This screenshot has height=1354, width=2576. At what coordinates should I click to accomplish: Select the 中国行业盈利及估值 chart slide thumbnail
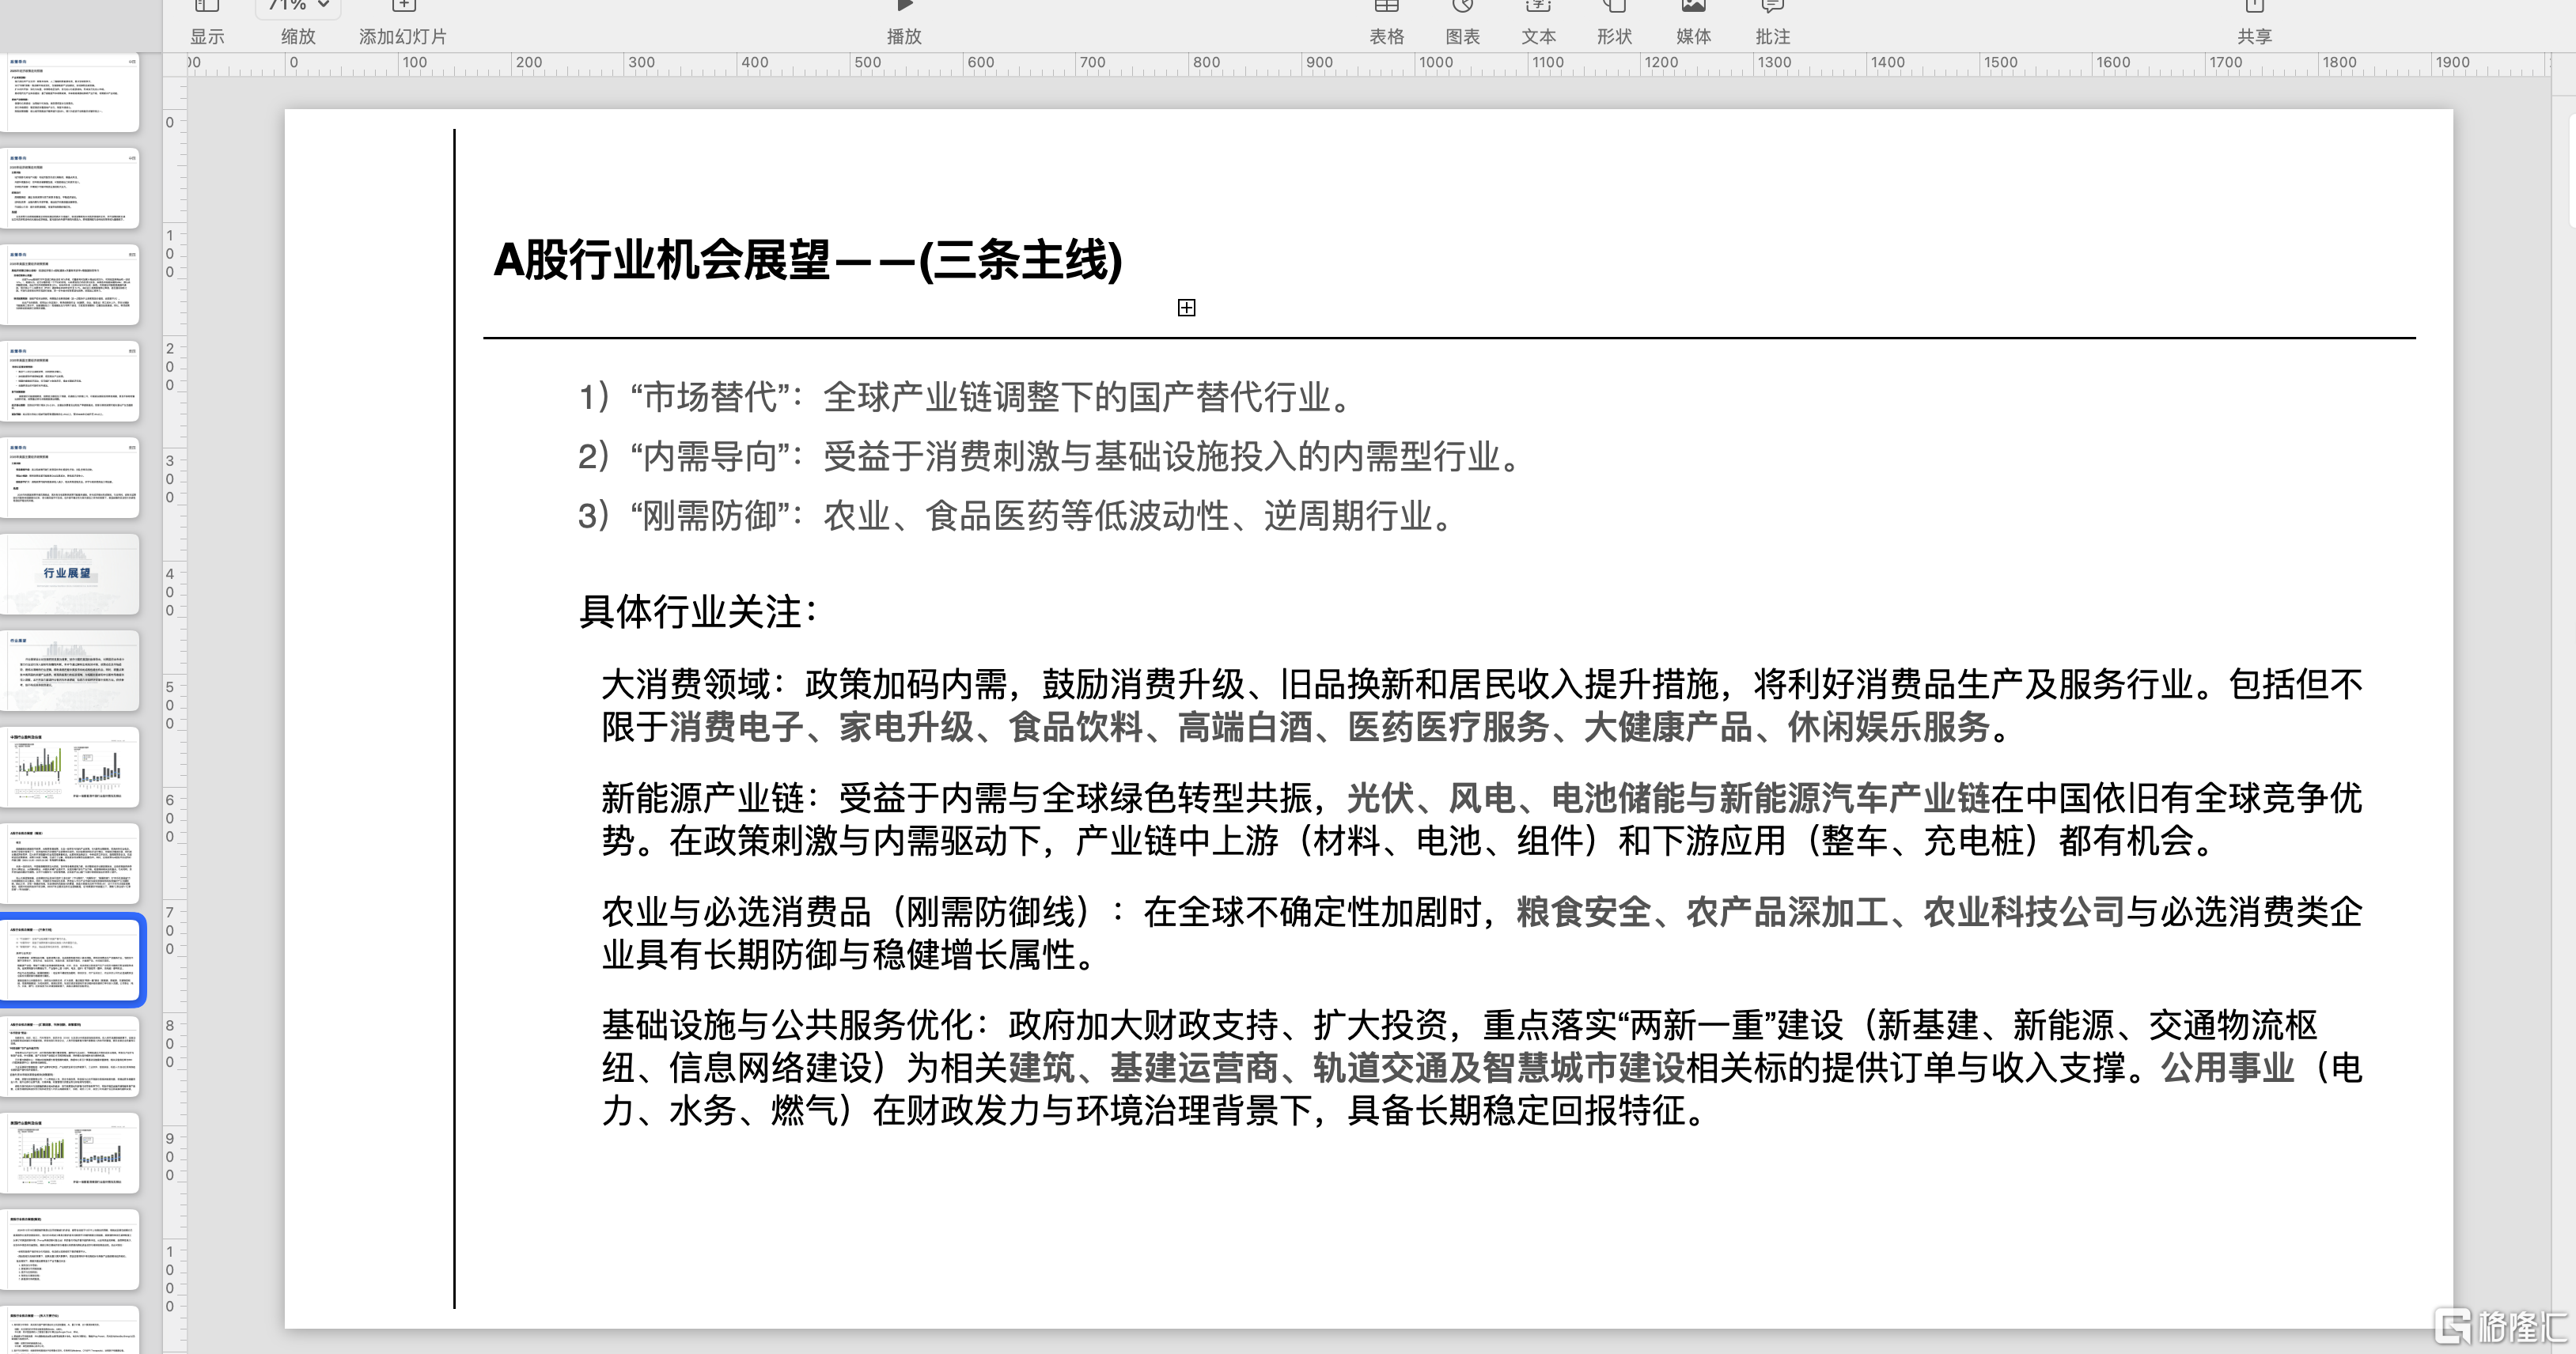click(70, 767)
